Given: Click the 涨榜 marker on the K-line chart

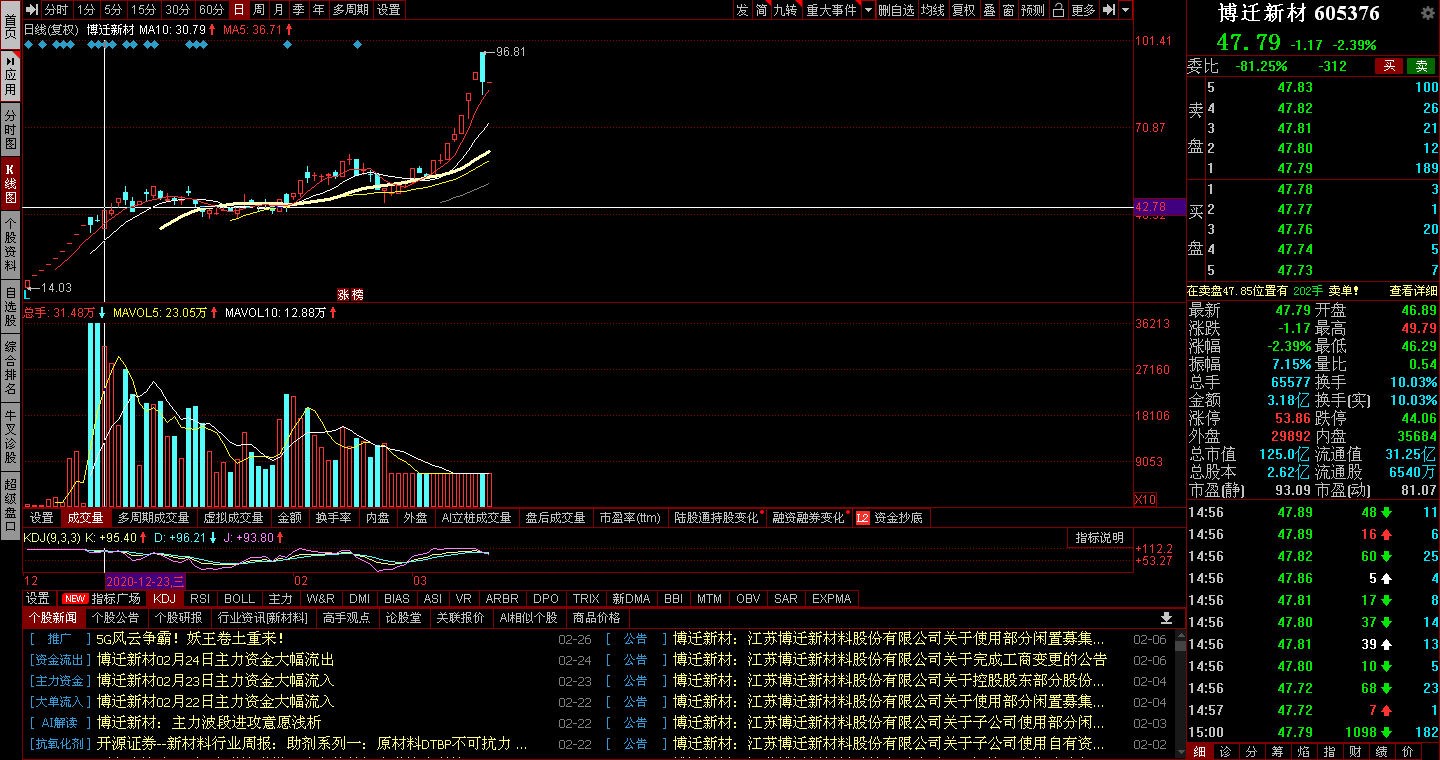Looking at the screenshot, I should 350,295.
